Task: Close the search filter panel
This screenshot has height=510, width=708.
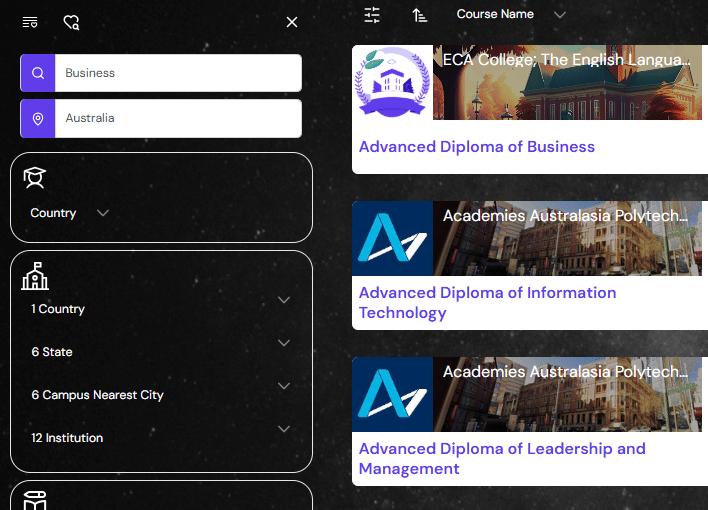Action: [292, 22]
